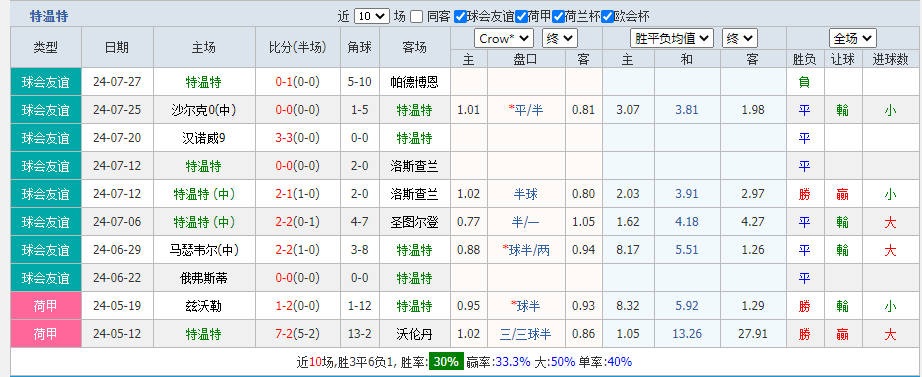Viewport: 922px width, 377px height.
Task: Click the 半球 handicap cell
Action: (526, 194)
